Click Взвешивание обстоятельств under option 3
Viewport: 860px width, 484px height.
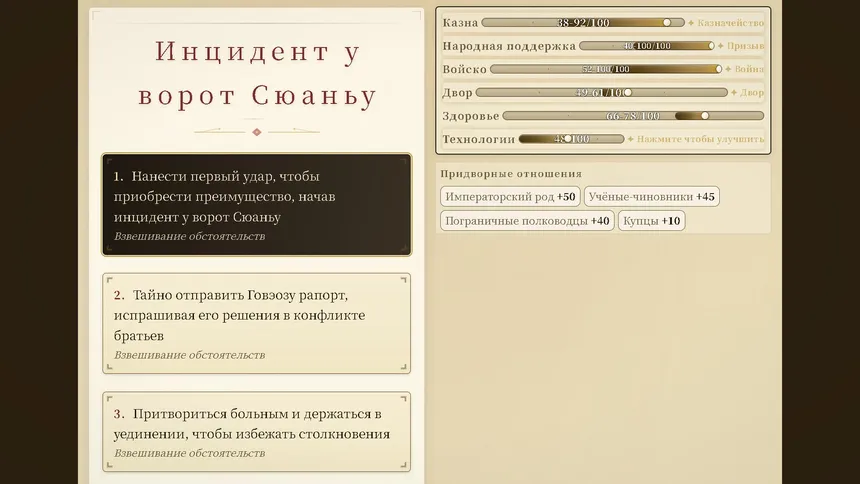190,453
